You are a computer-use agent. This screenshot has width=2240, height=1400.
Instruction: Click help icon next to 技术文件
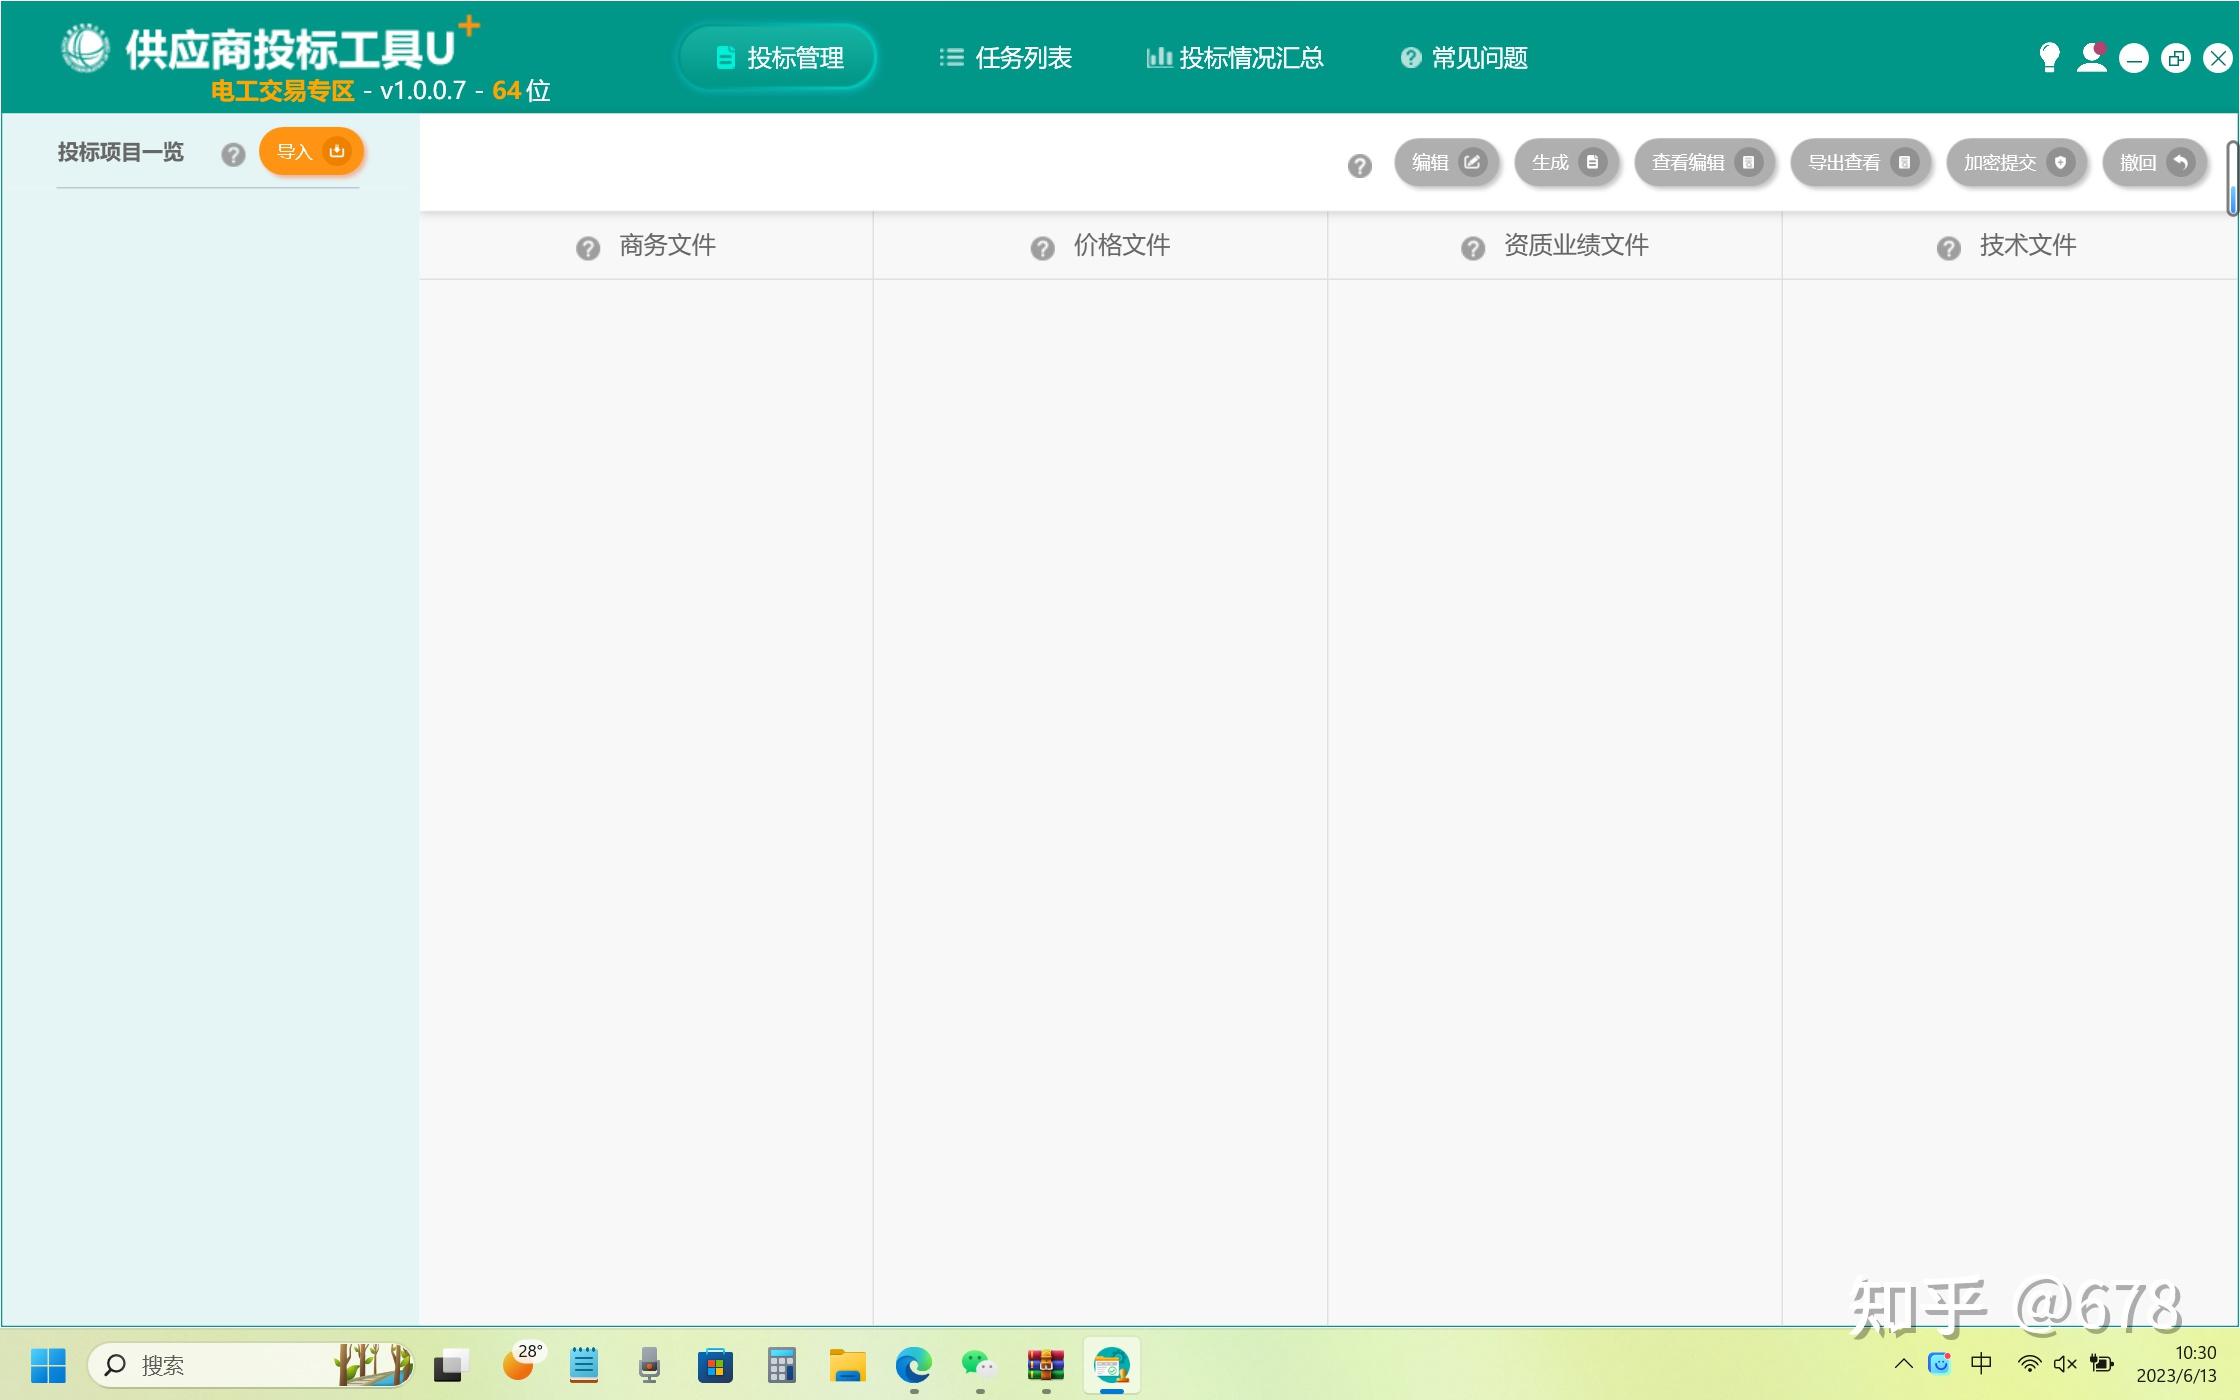click(1948, 248)
